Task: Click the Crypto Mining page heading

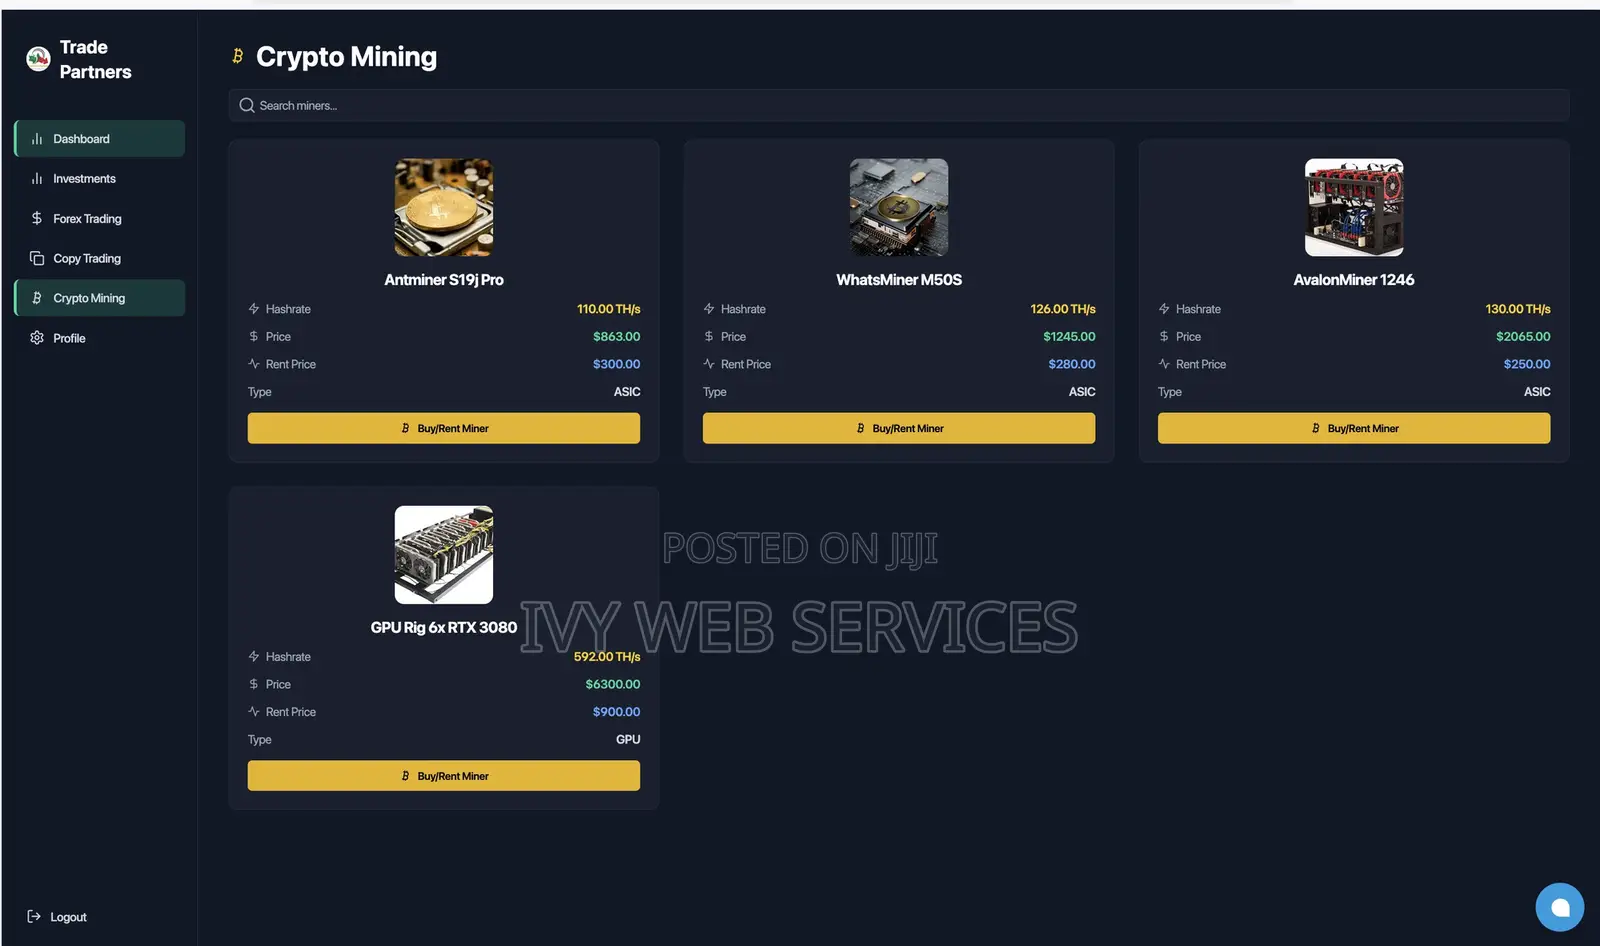Action: pyautogui.click(x=346, y=57)
